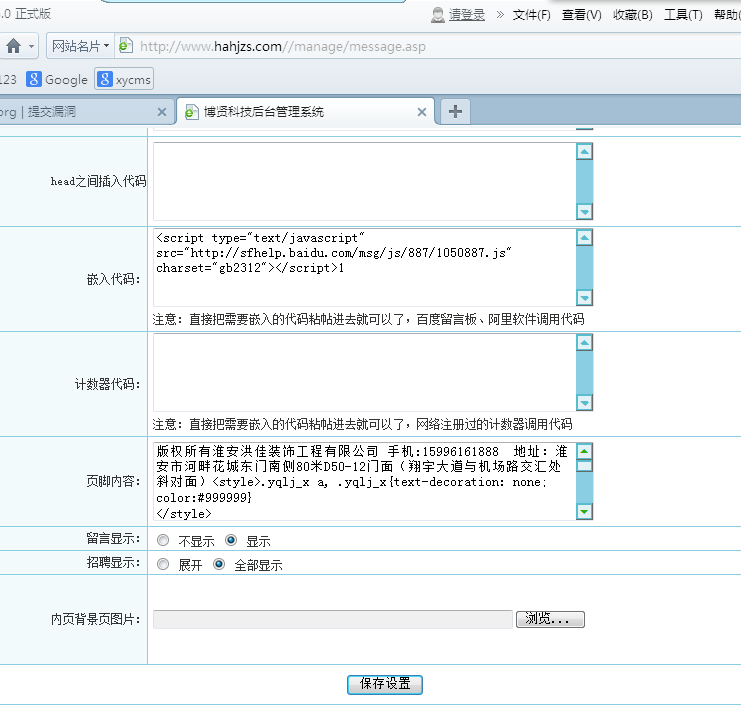Click the page icon in address bar
Image resolution: width=741 pixels, height=724 pixels.
click(x=125, y=45)
